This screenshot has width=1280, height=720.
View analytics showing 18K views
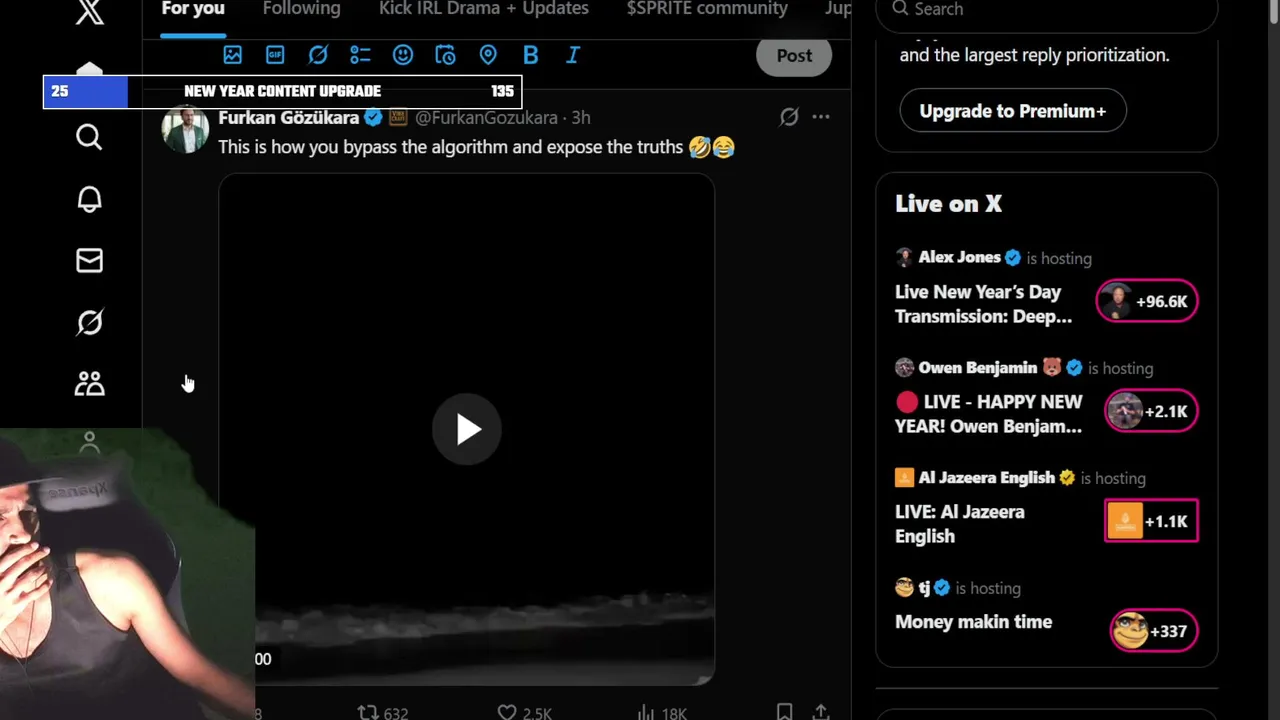pos(661,713)
